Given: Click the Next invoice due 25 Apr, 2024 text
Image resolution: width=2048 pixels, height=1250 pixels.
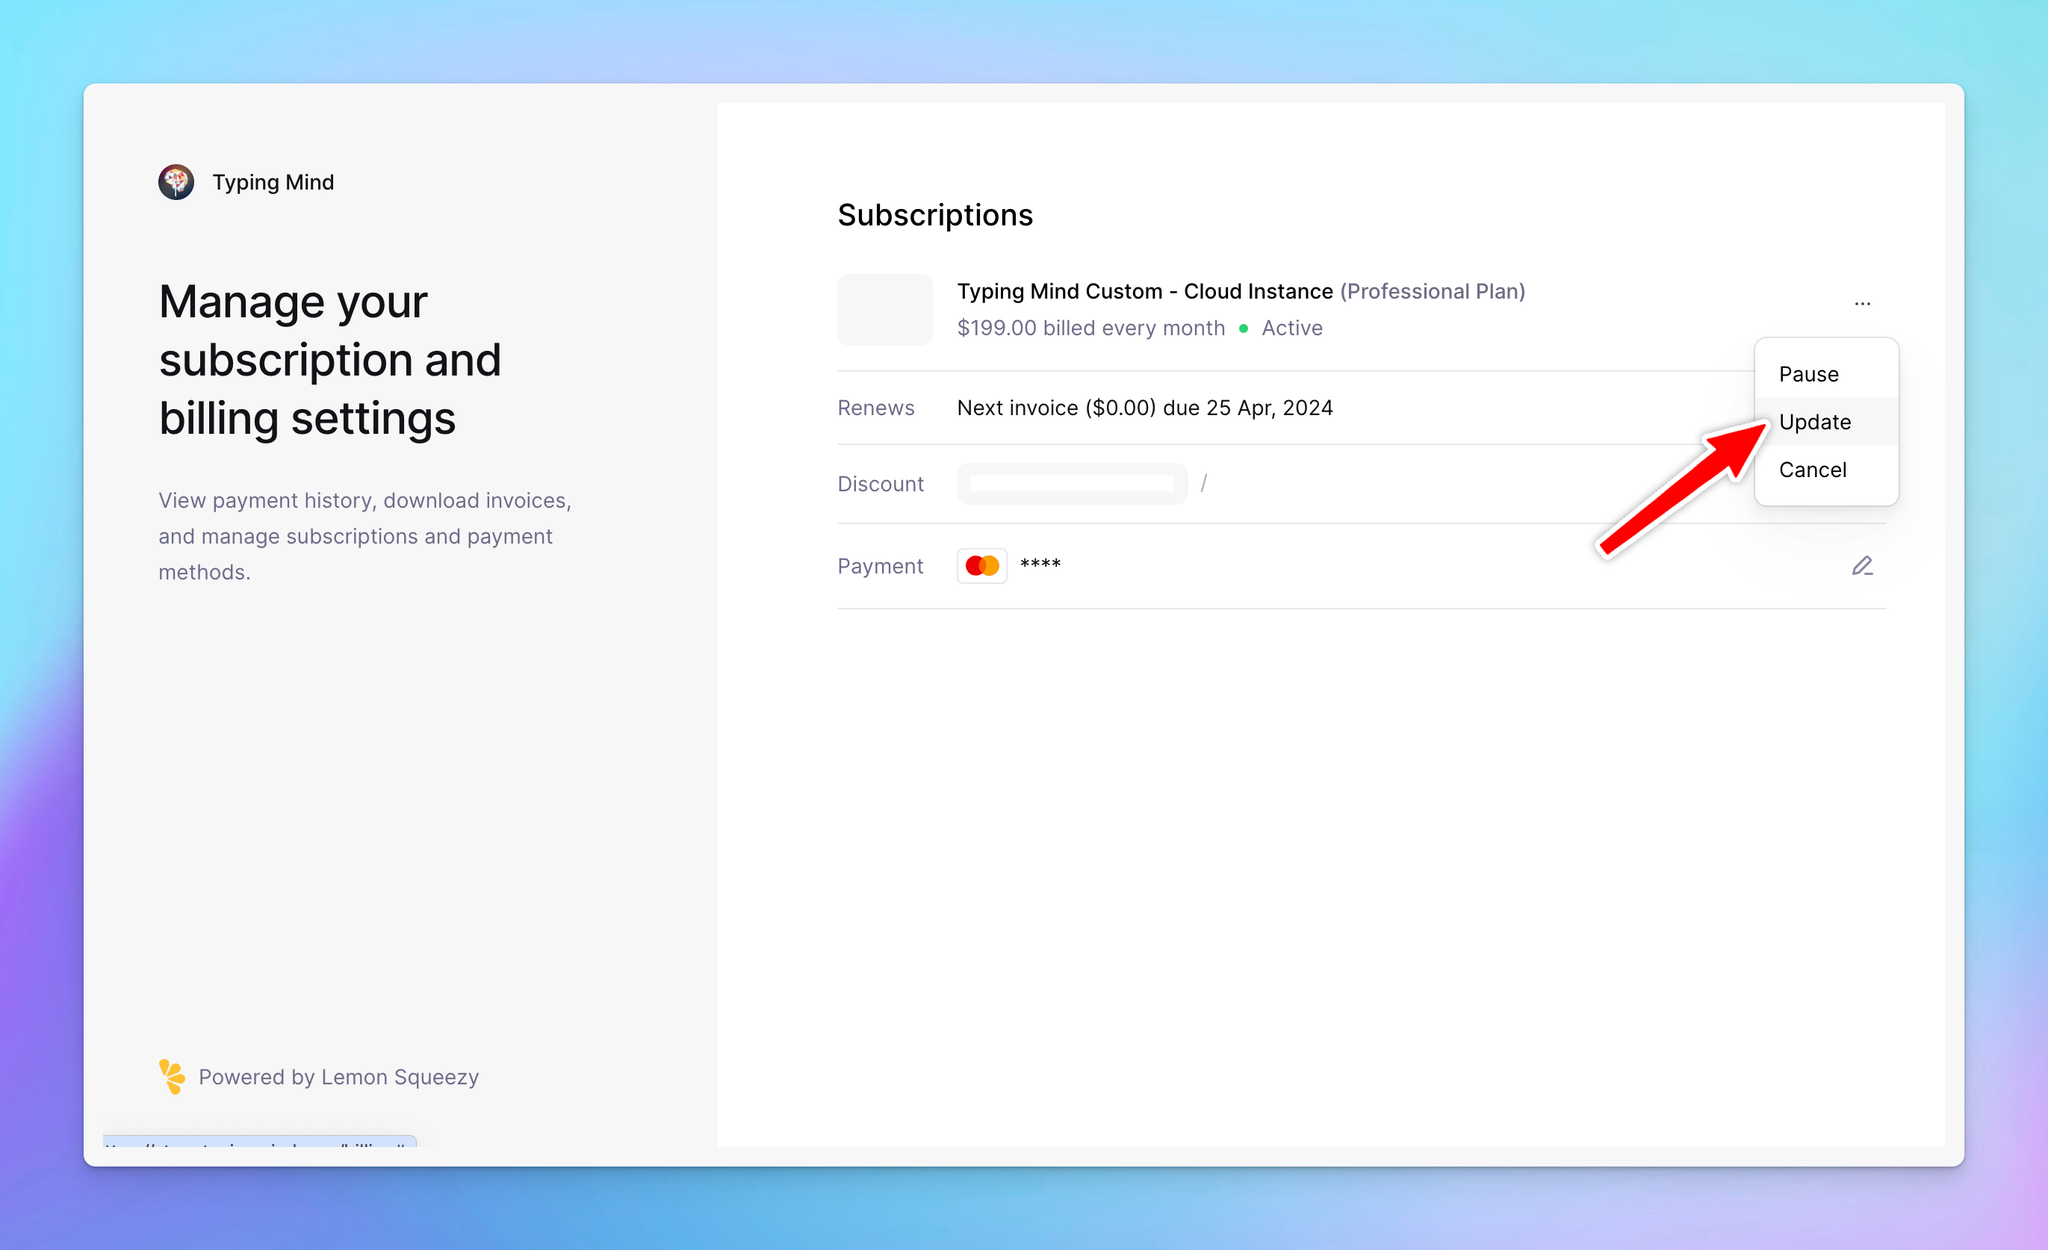Looking at the screenshot, I should (1145, 408).
